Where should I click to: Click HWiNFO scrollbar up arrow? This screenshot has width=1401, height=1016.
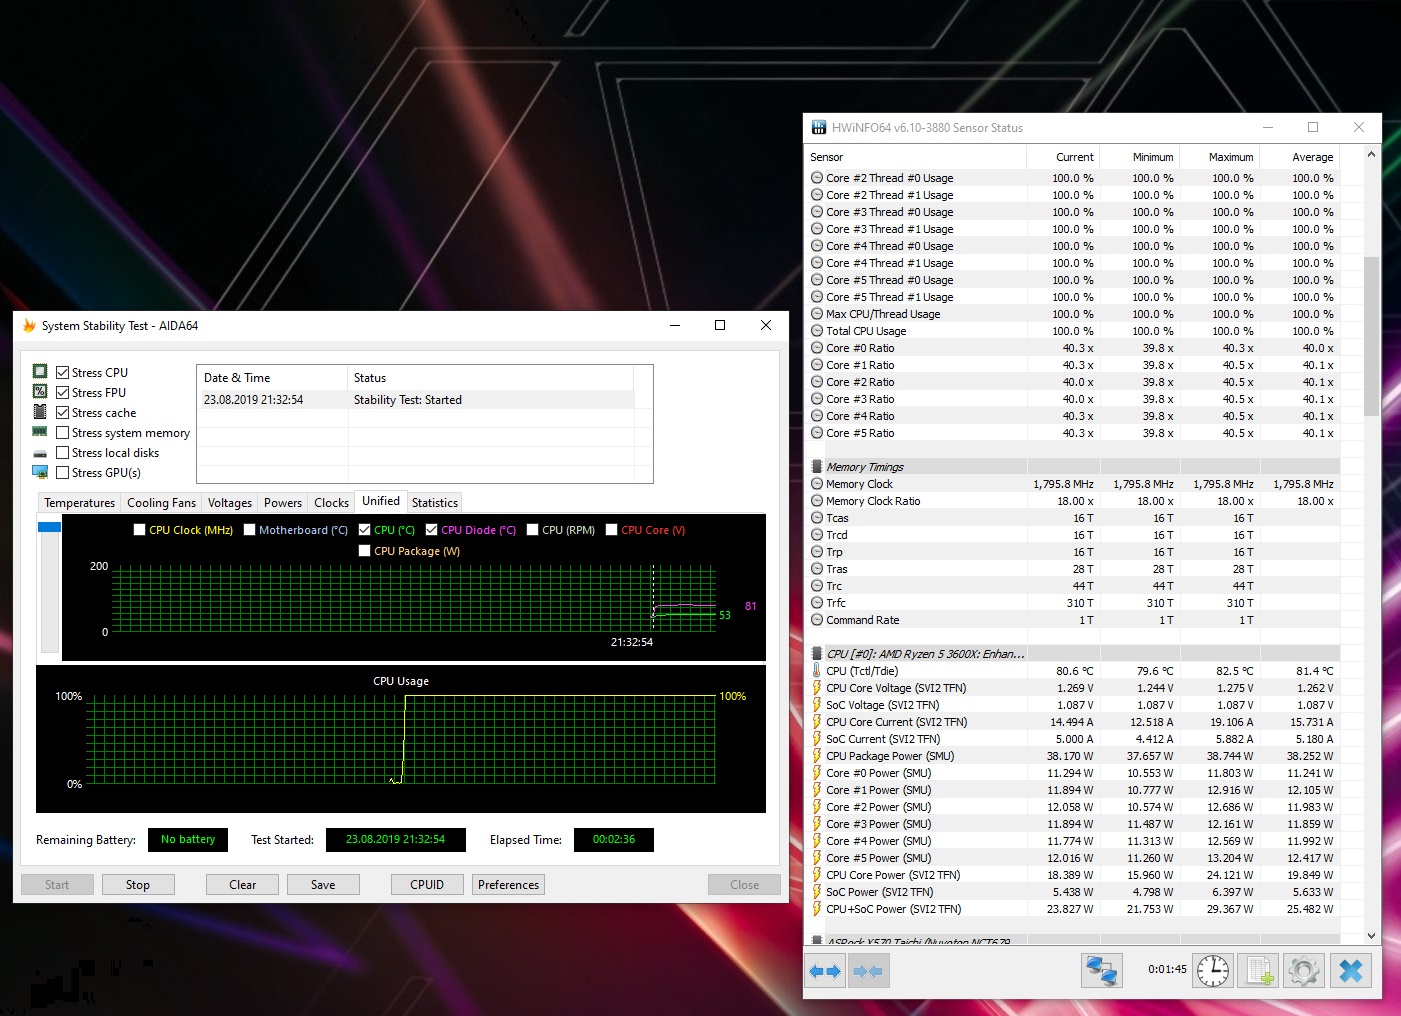click(x=1371, y=155)
